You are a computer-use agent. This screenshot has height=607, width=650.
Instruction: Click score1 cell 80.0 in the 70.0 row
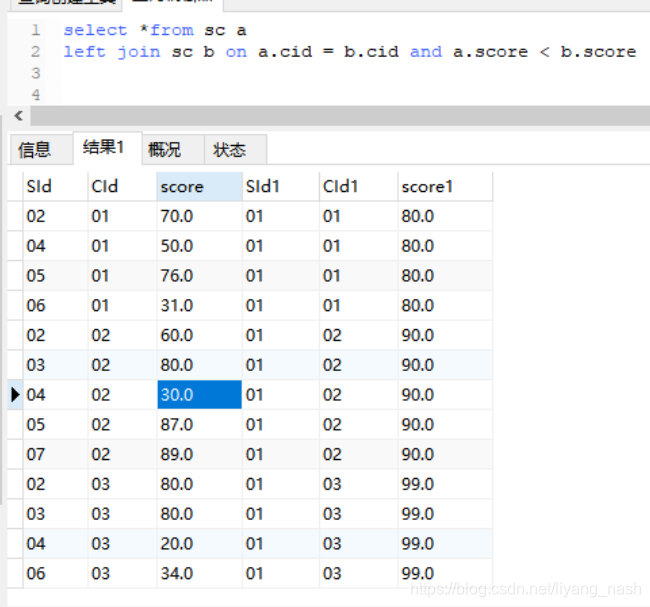tap(445, 216)
